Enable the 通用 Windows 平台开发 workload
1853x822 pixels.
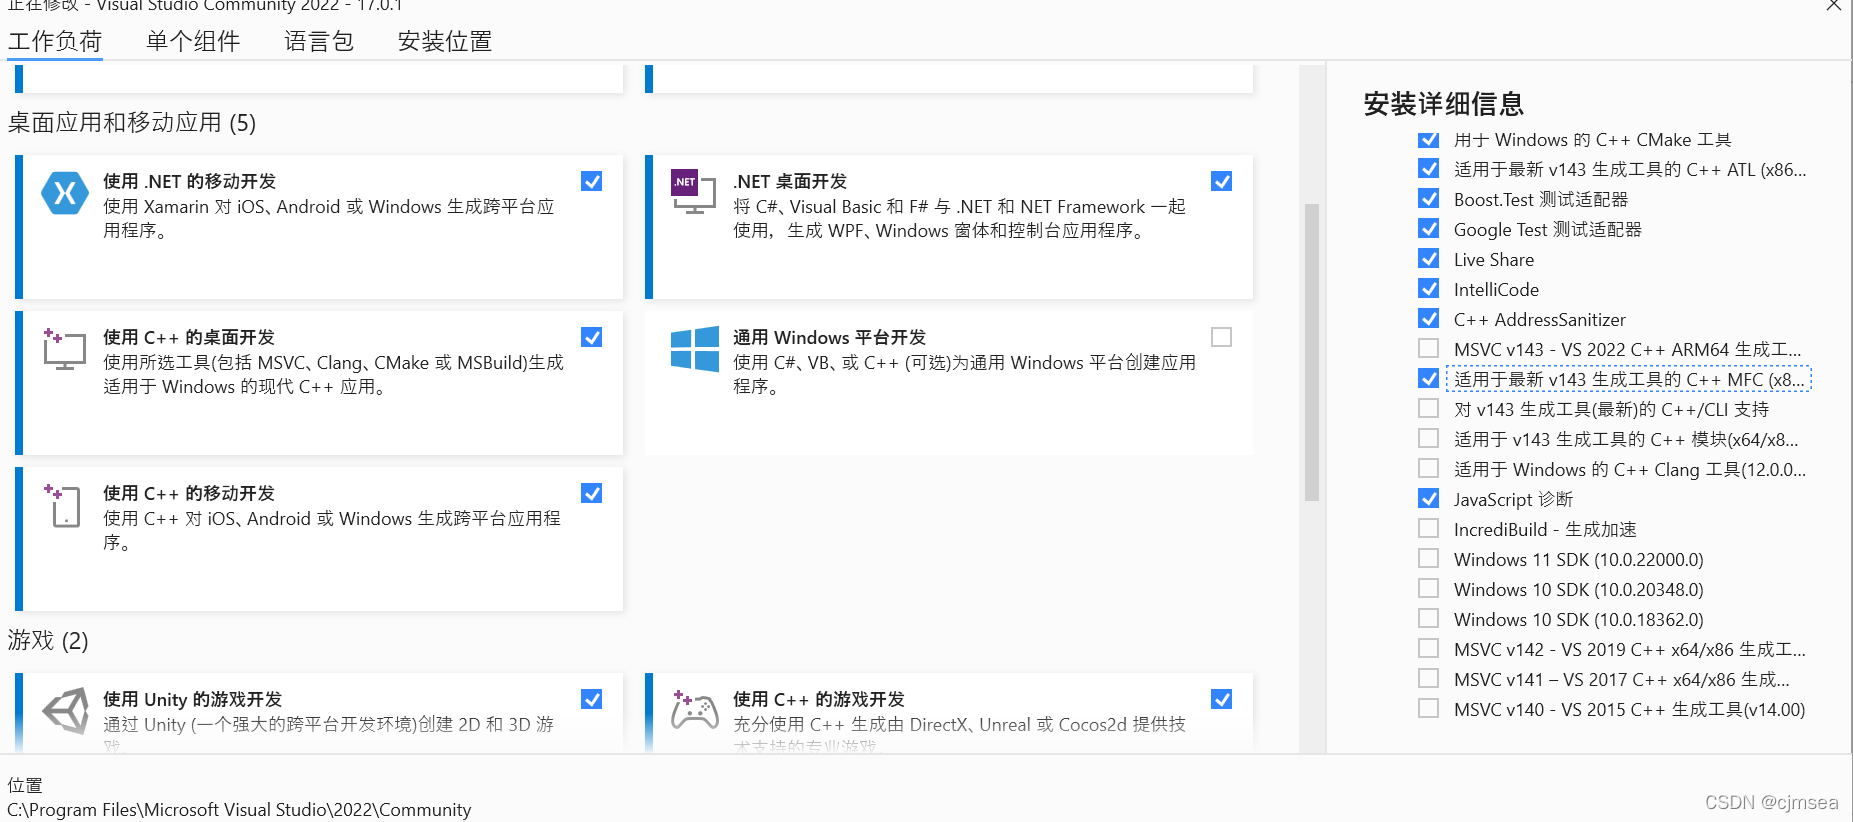[x=1221, y=337]
